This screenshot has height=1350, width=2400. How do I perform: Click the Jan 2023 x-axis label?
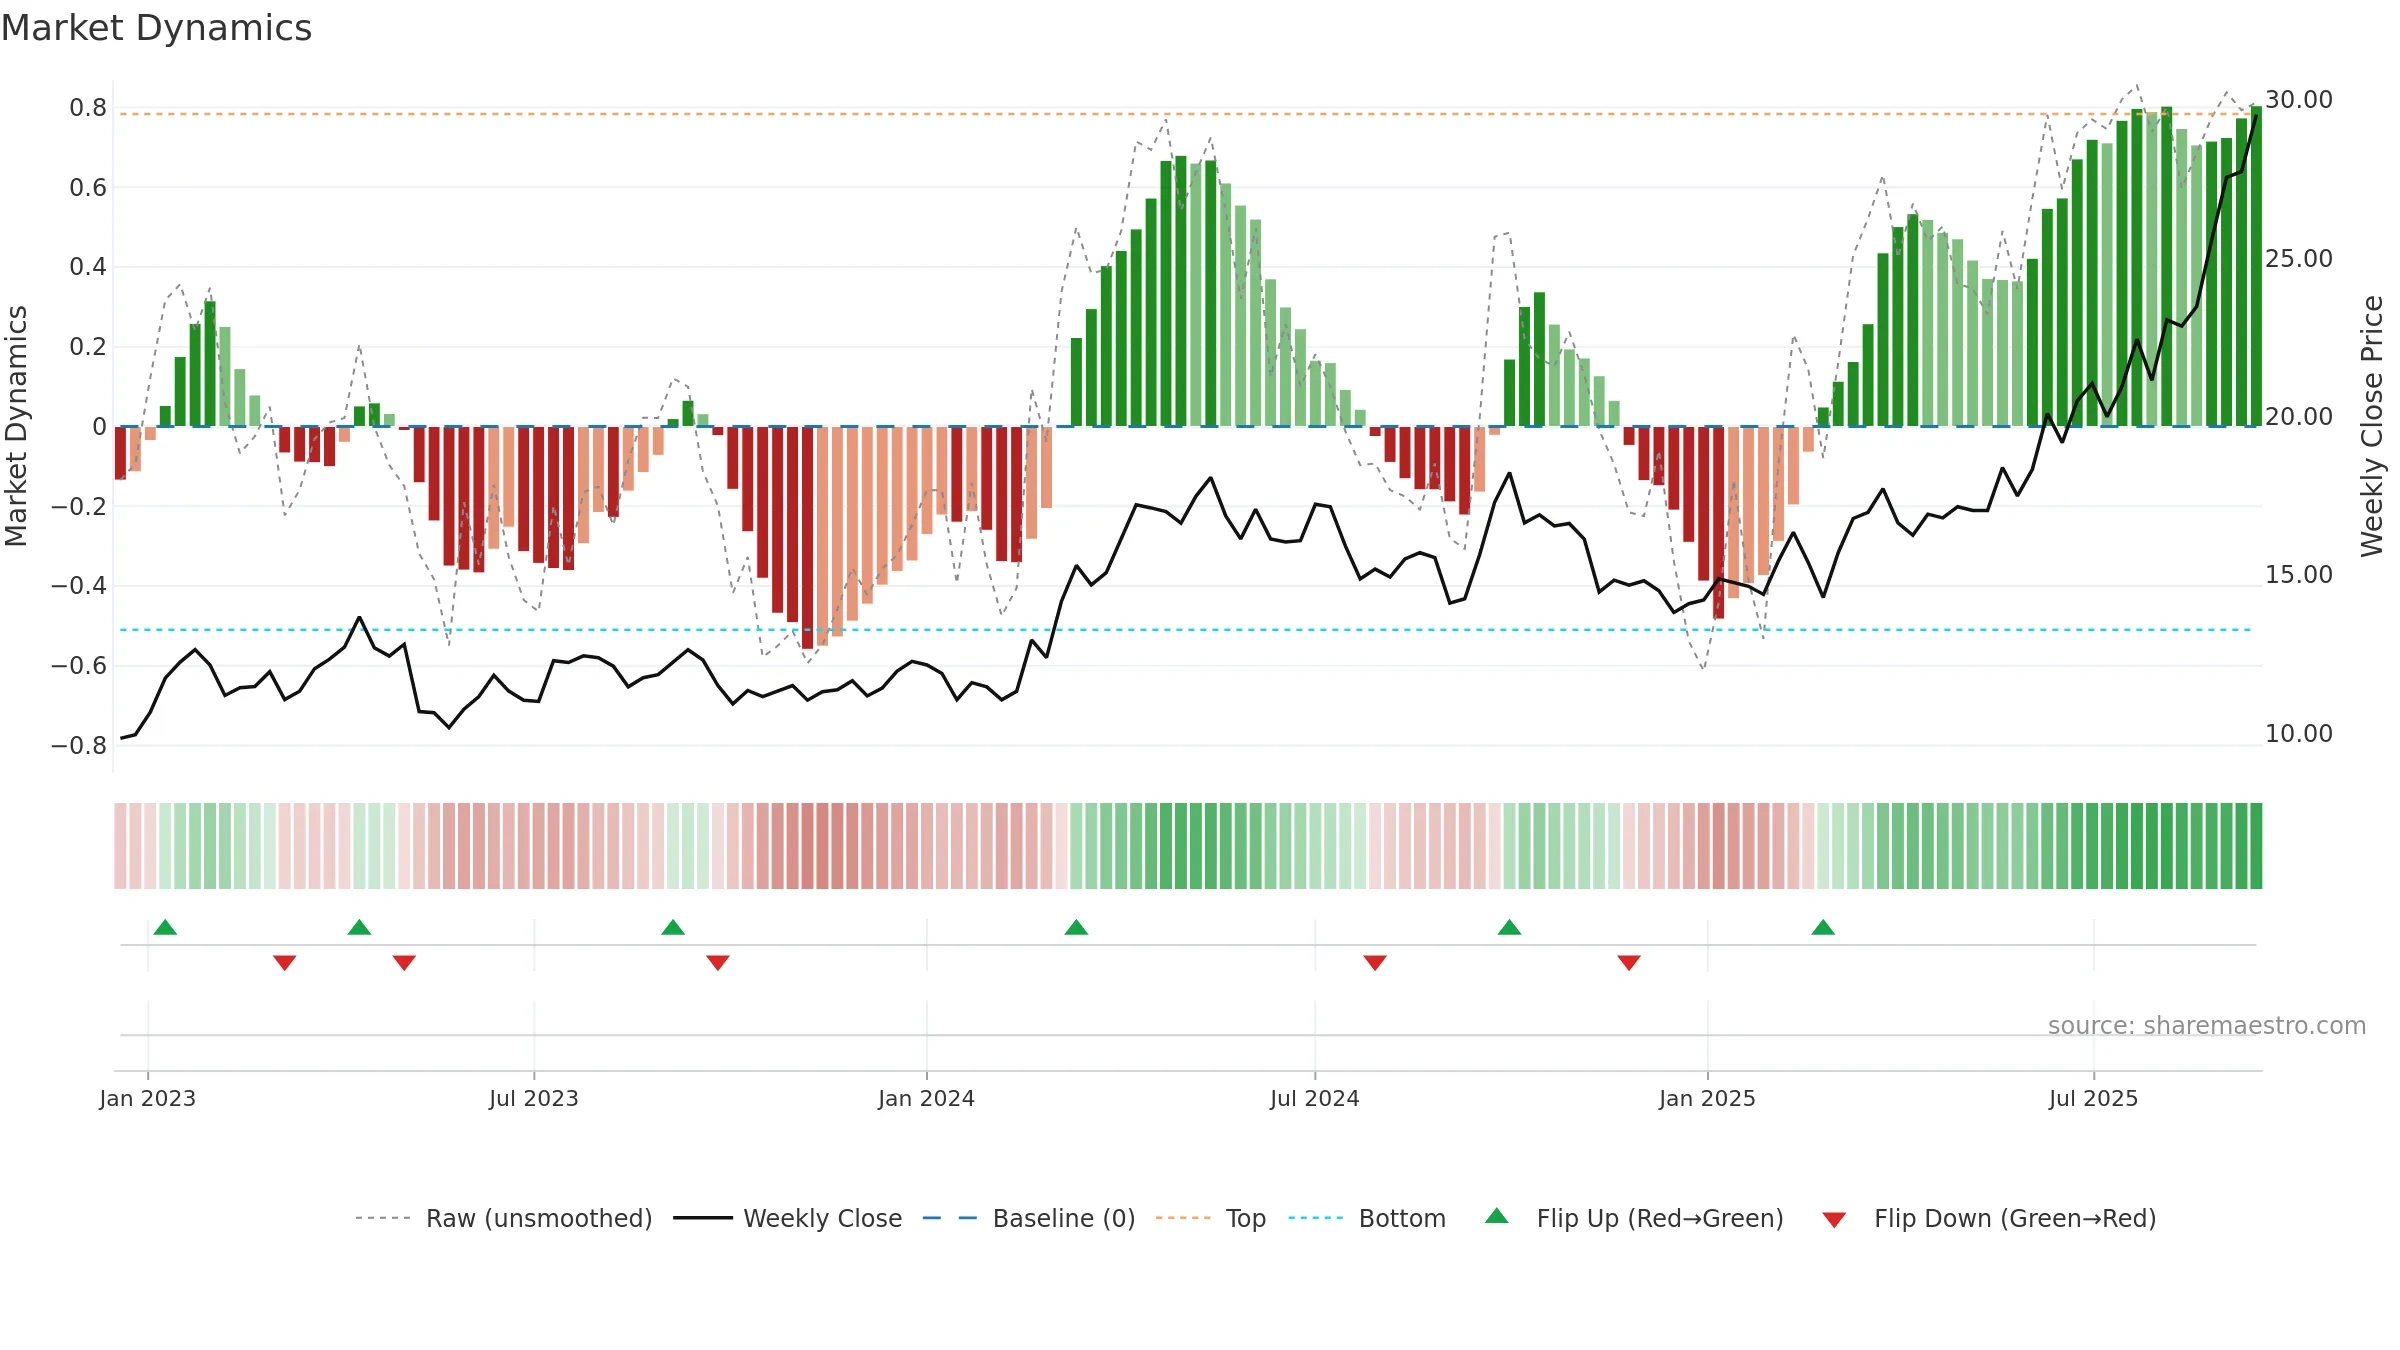[x=148, y=1098]
